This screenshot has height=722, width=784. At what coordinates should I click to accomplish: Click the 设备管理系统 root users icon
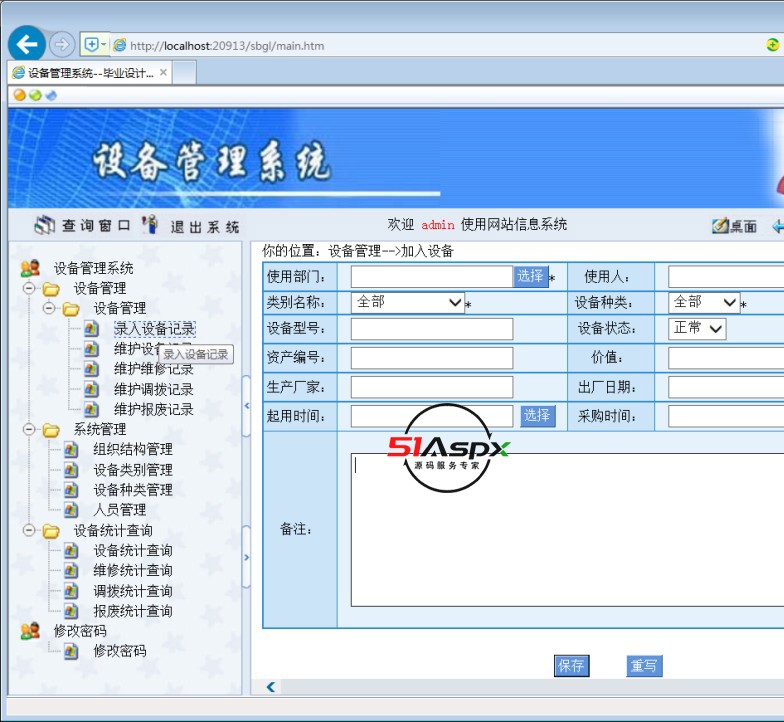pyautogui.click(x=30, y=268)
